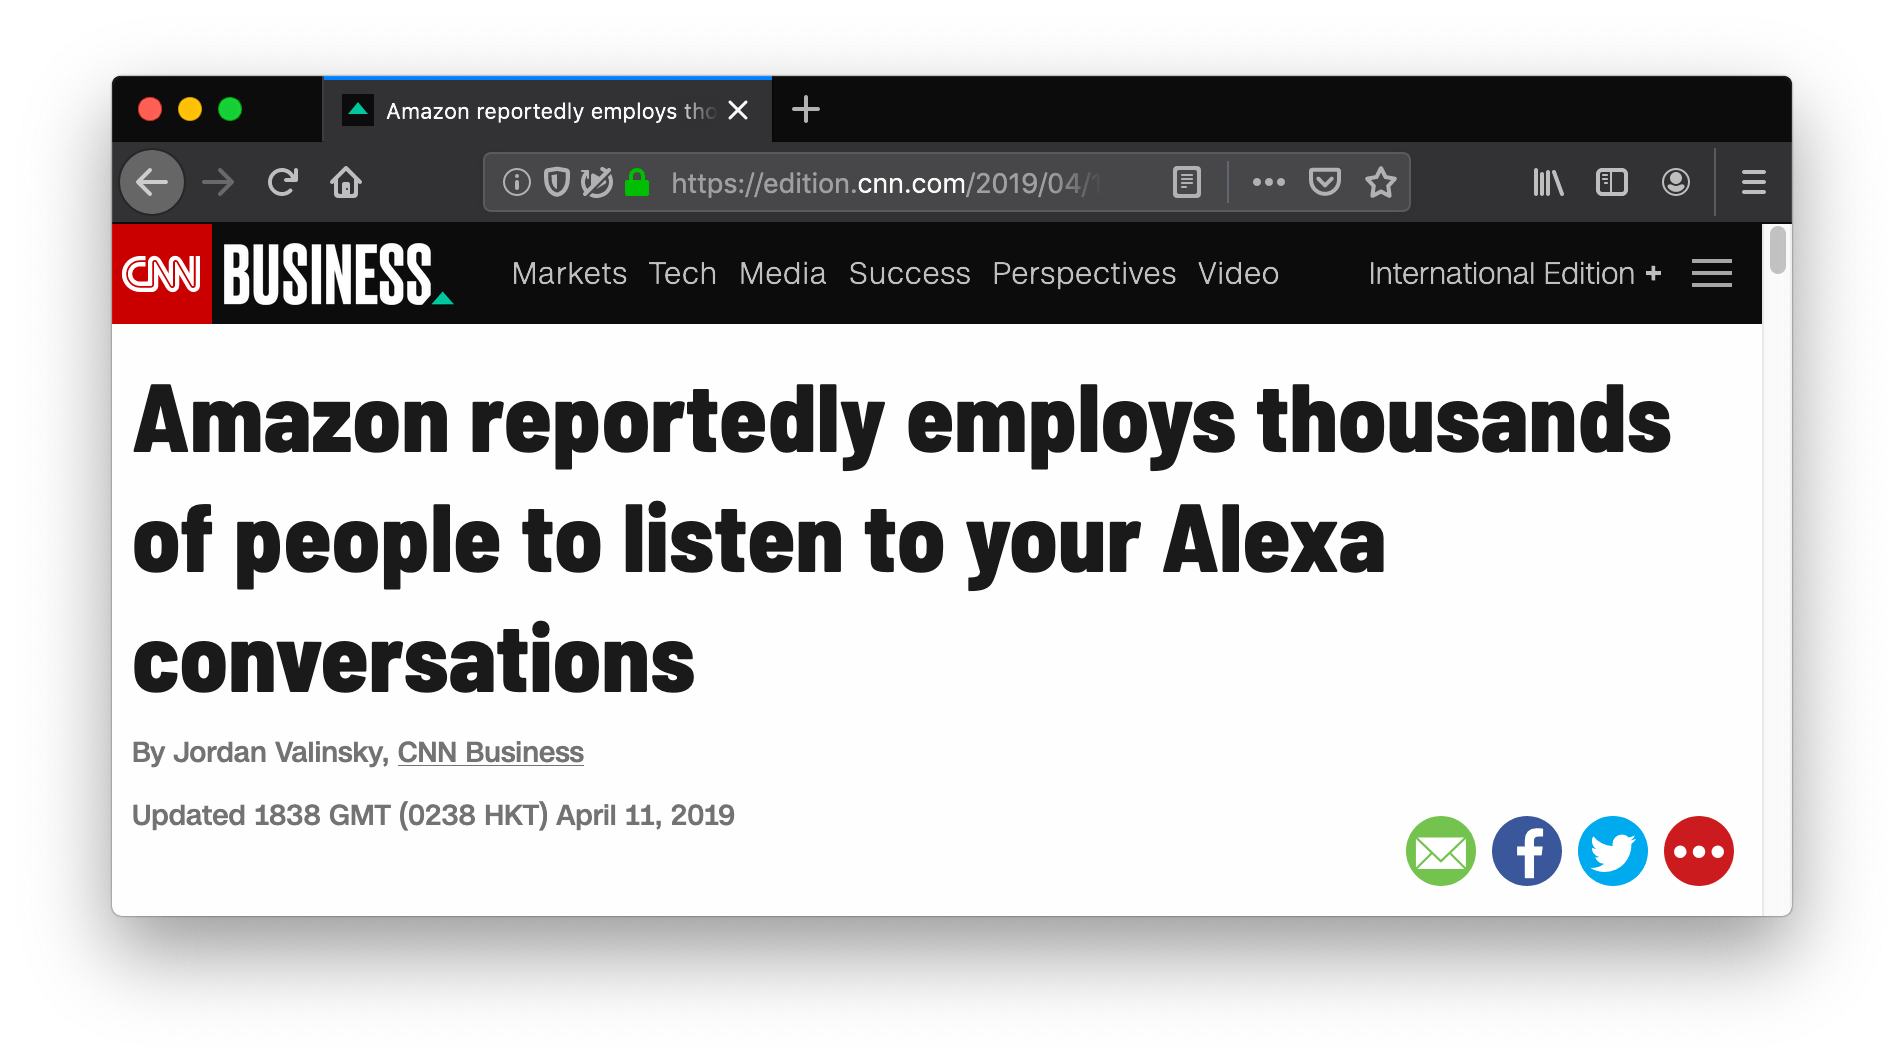Expand International Edition selector
1904x1064 pixels.
(1514, 273)
